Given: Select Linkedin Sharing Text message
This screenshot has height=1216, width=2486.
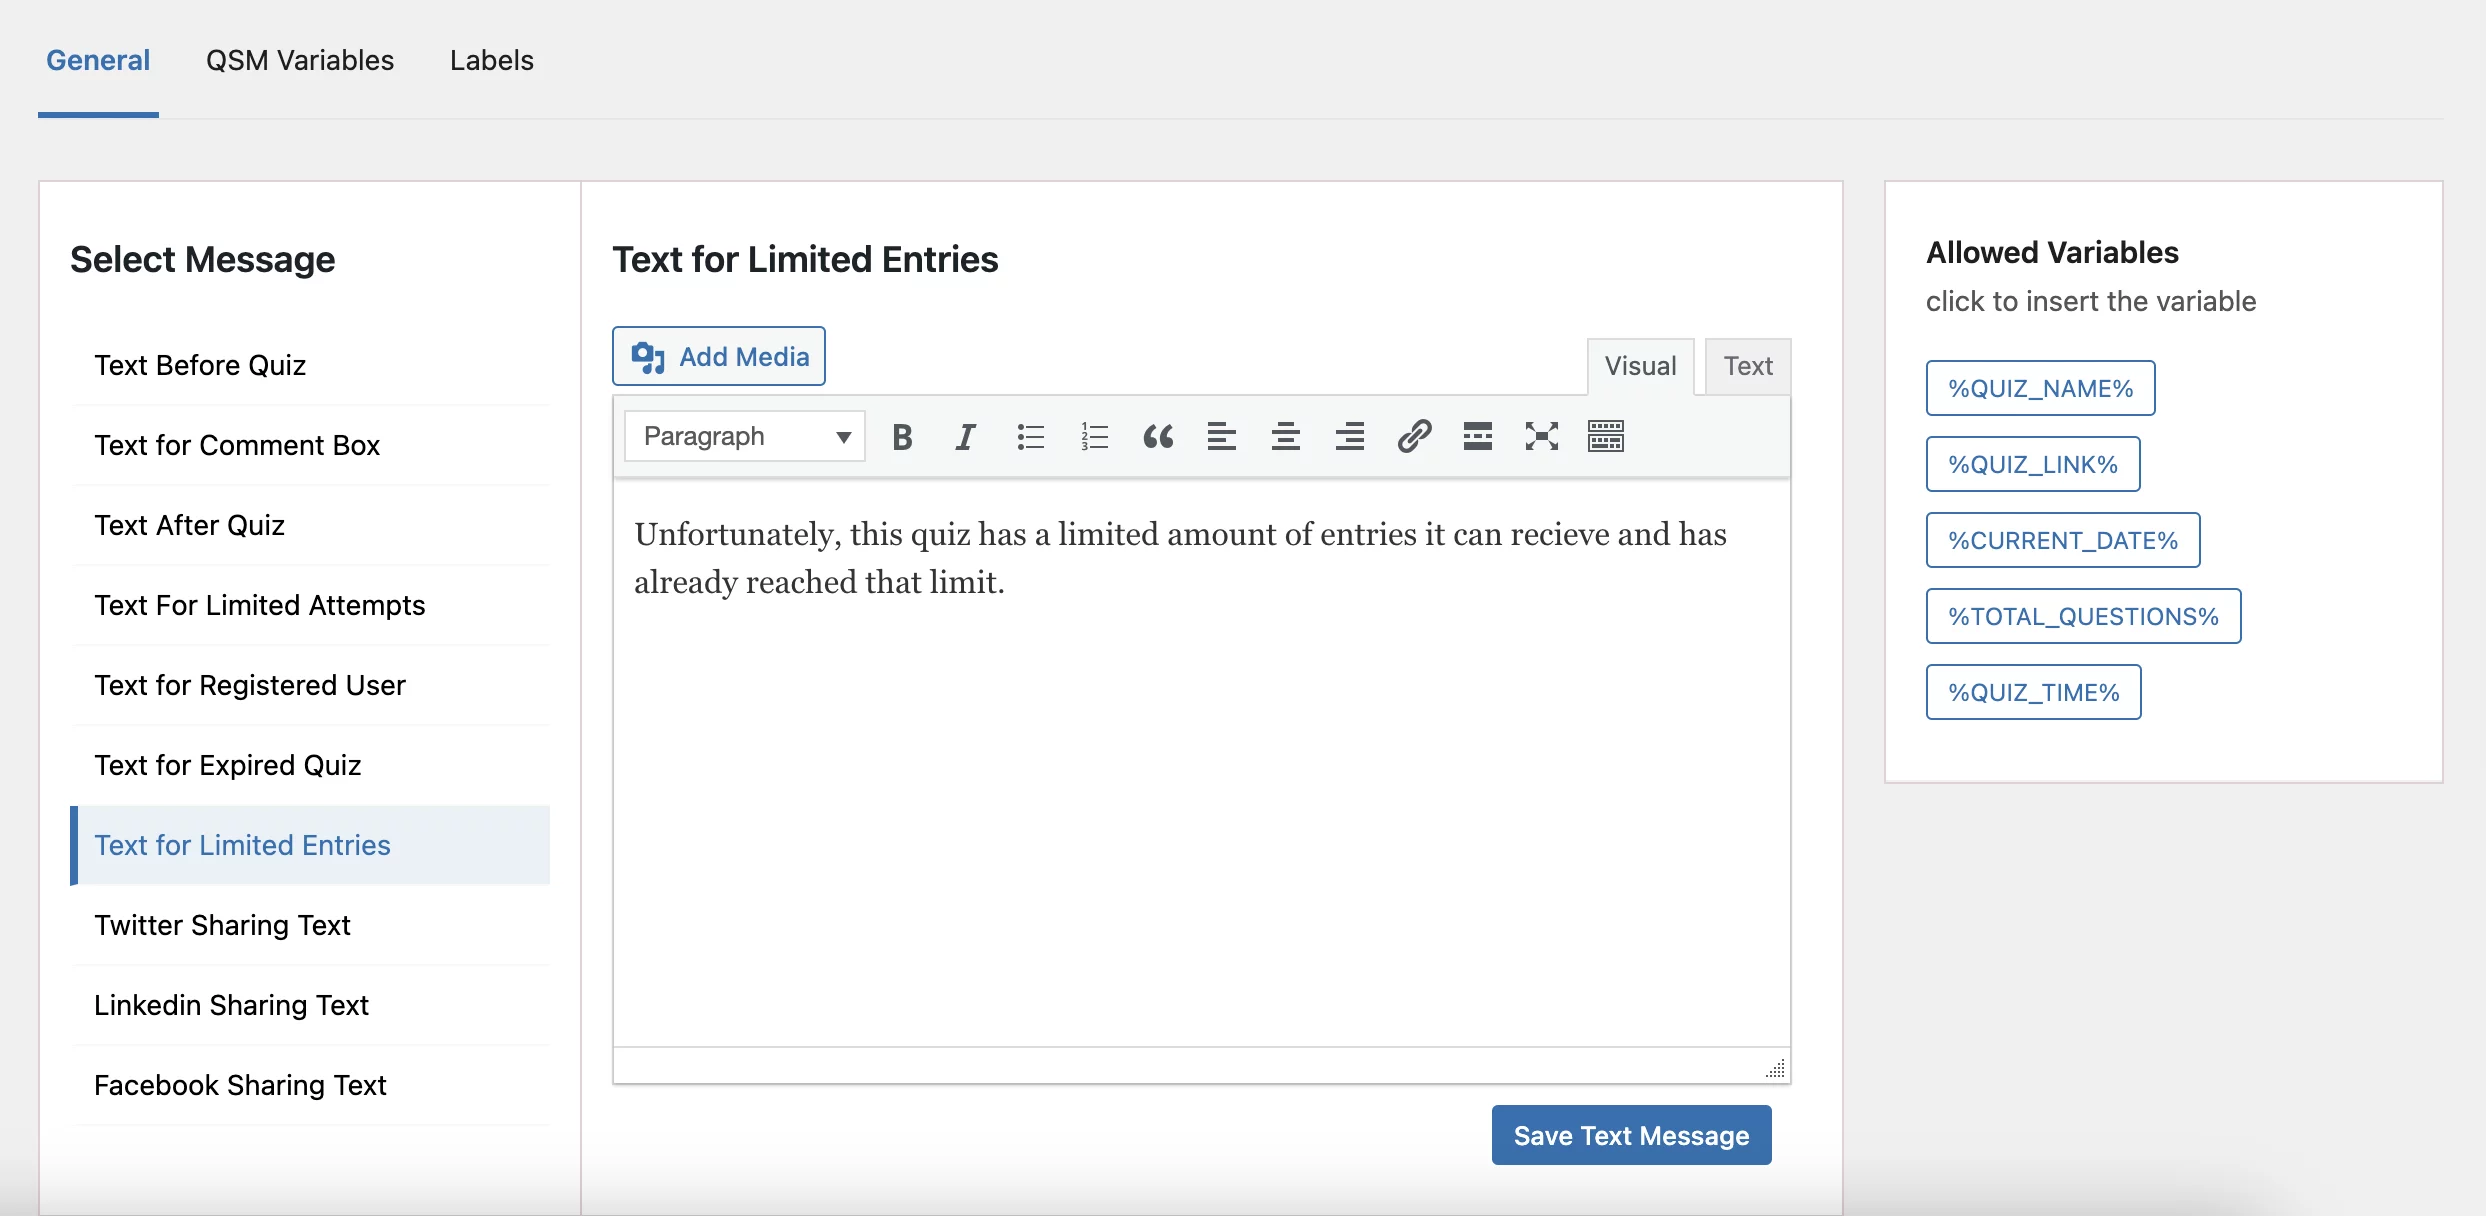Looking at the screenshot, I should click(x=310, y=1005).
